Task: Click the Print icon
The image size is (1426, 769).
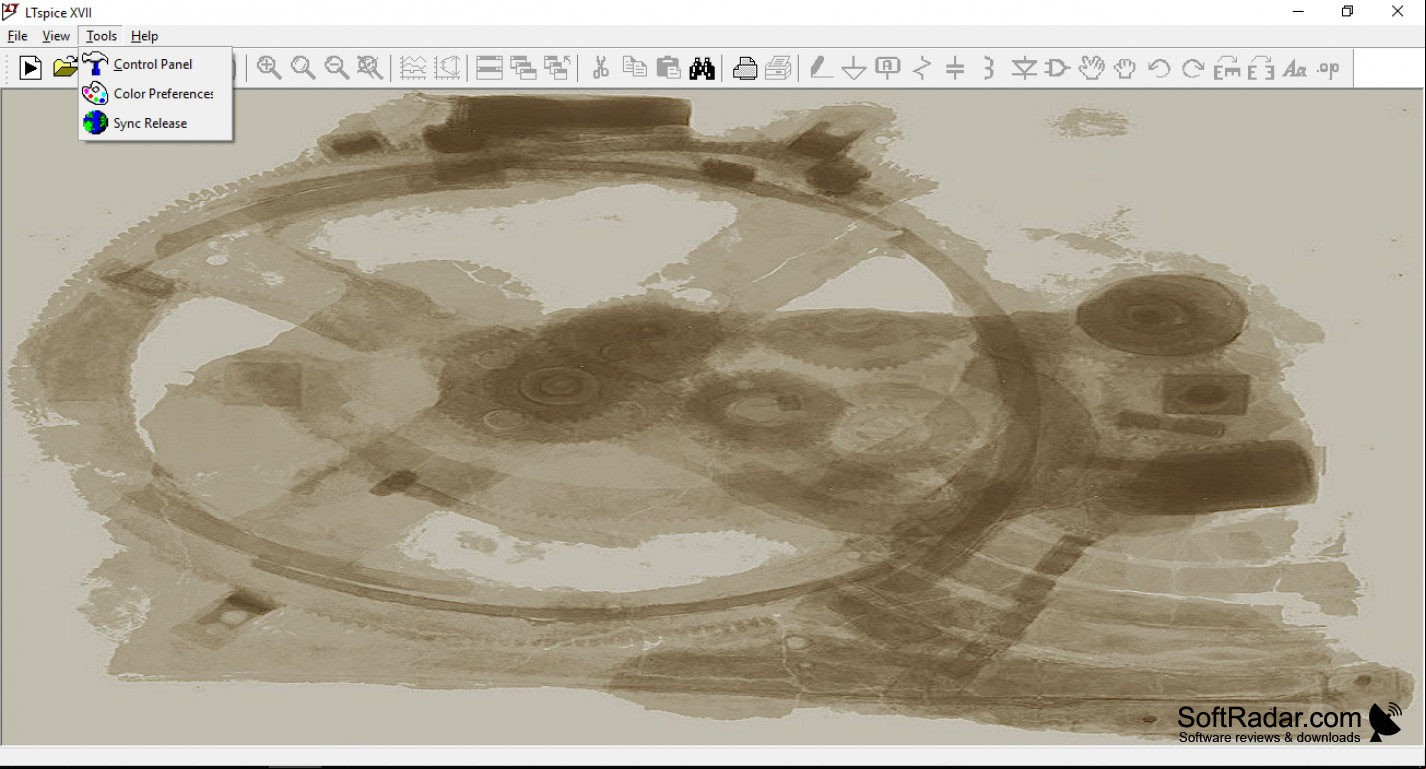Action: click(x=745, y=68)
